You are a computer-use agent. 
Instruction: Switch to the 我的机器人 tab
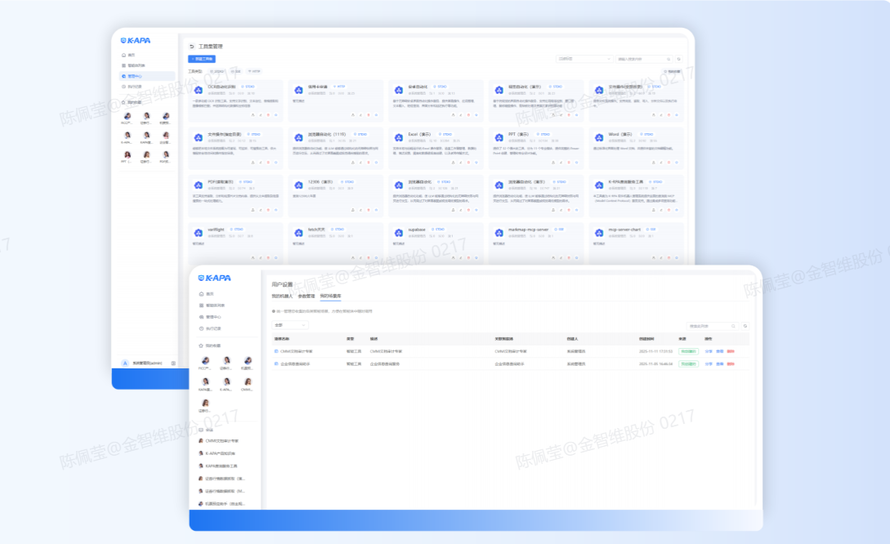point(282,296)
